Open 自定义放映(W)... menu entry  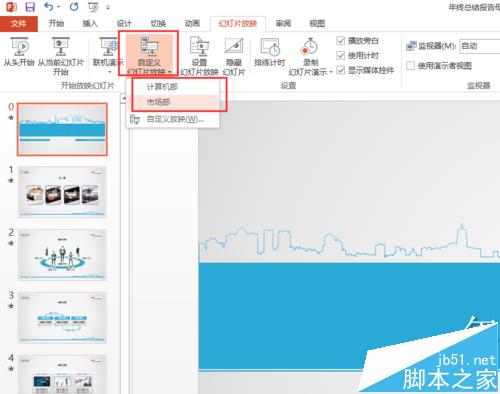[173, 119]
